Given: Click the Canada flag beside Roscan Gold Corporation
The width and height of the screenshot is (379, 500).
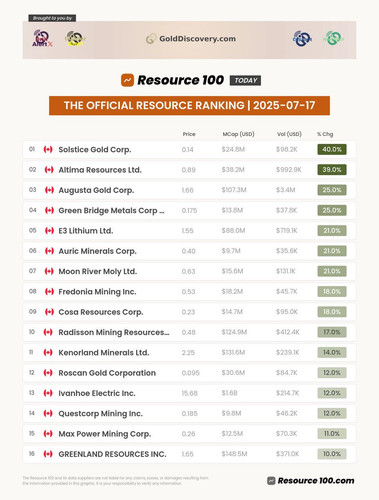Looking at the screenshot, I should pos(48,373).
